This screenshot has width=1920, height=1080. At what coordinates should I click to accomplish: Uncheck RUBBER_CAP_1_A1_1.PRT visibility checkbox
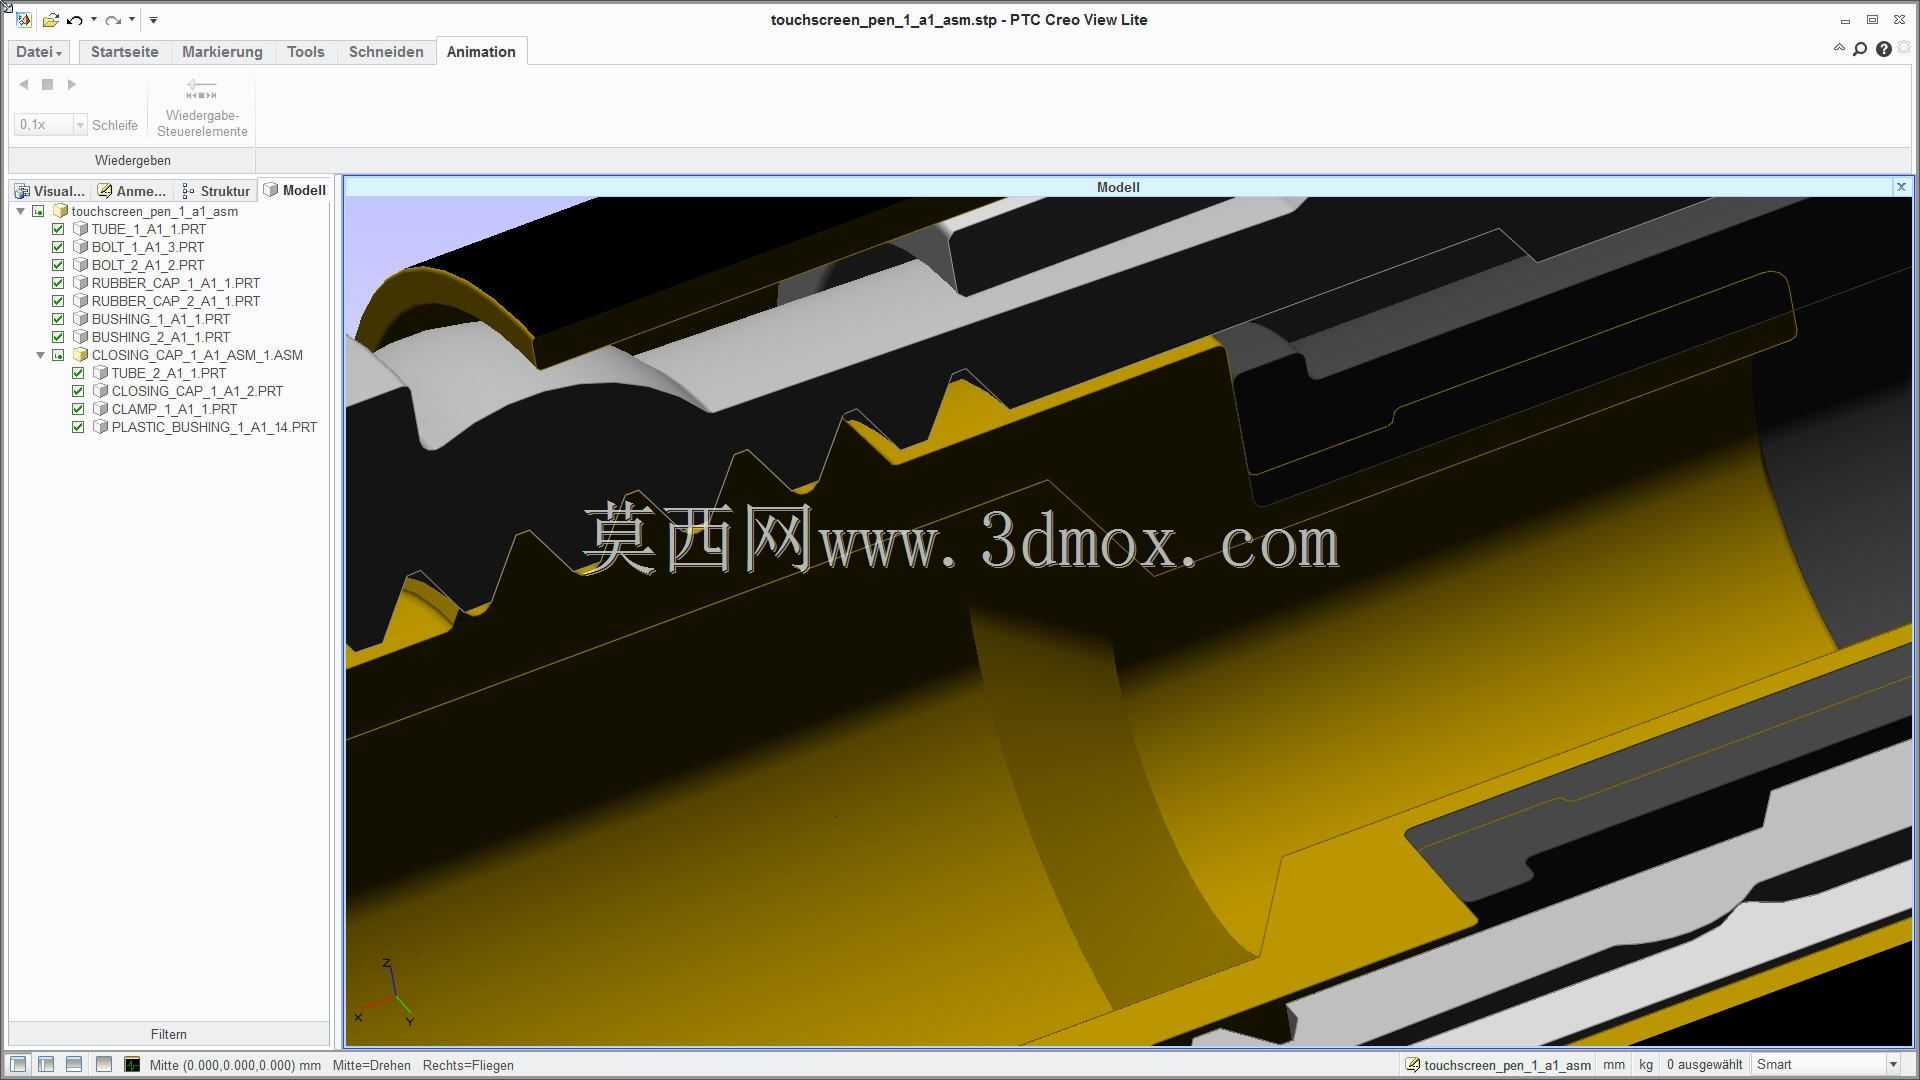click(x=58, y=283)
